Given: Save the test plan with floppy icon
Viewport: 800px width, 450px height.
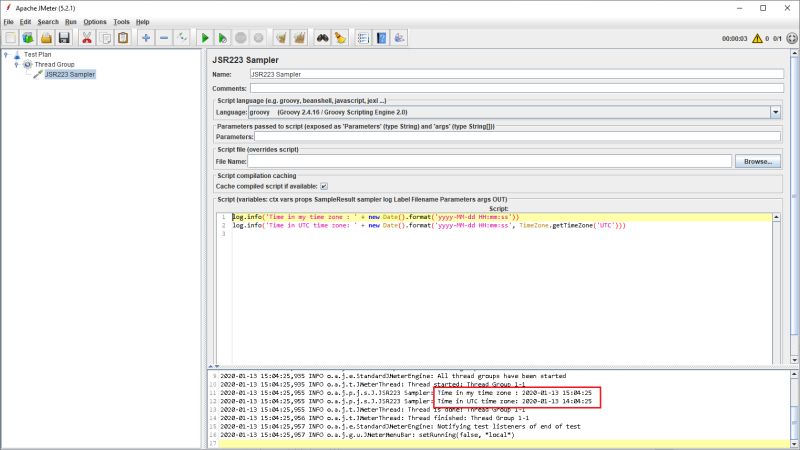Looking at the screenshot, I should pyautogui.click(x=64, y=38).
